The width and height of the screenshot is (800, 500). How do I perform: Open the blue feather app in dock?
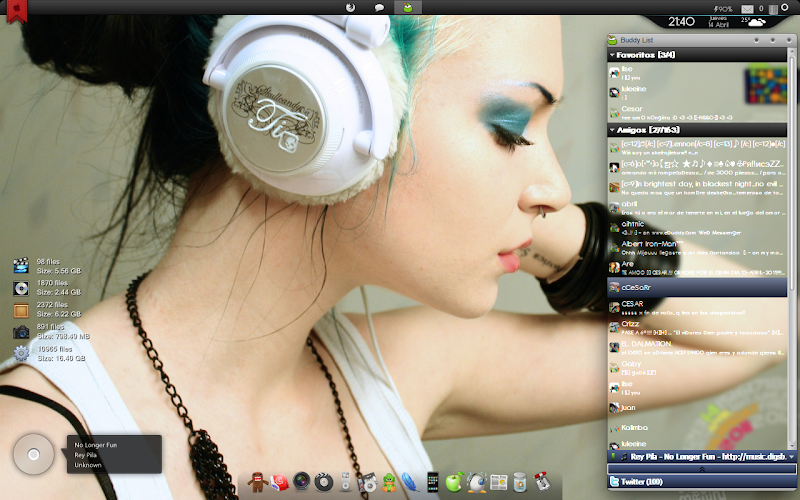[x=410, y=482]
